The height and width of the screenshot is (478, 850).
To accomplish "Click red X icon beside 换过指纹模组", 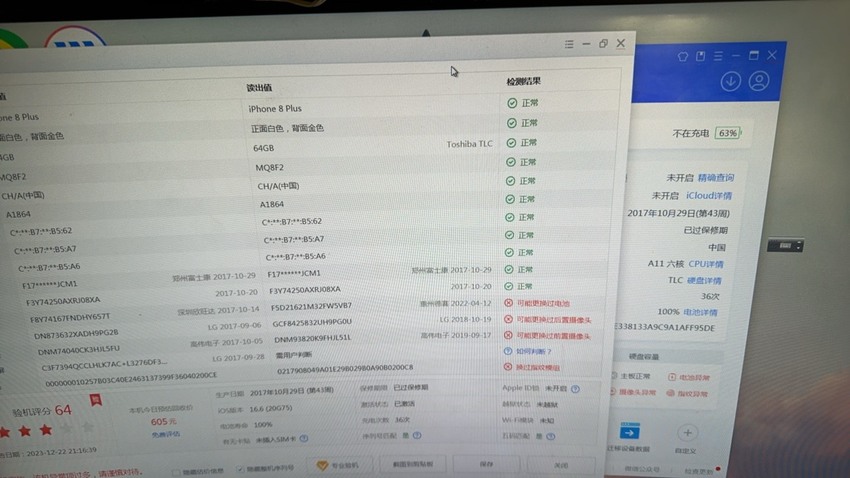I will tap(508, 367).
